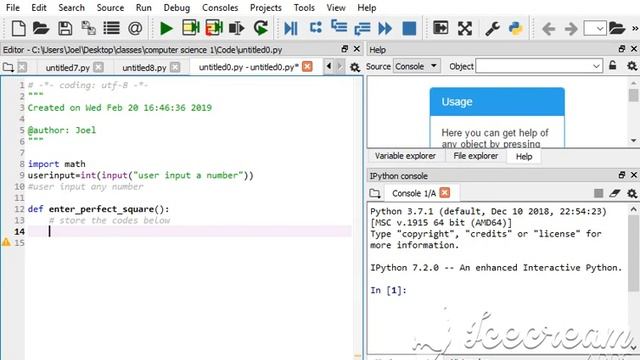Image resolution: width=640 pixels, height=360 pixels.
Task: Open the Debug menu
Action: [x=177, y=8]
